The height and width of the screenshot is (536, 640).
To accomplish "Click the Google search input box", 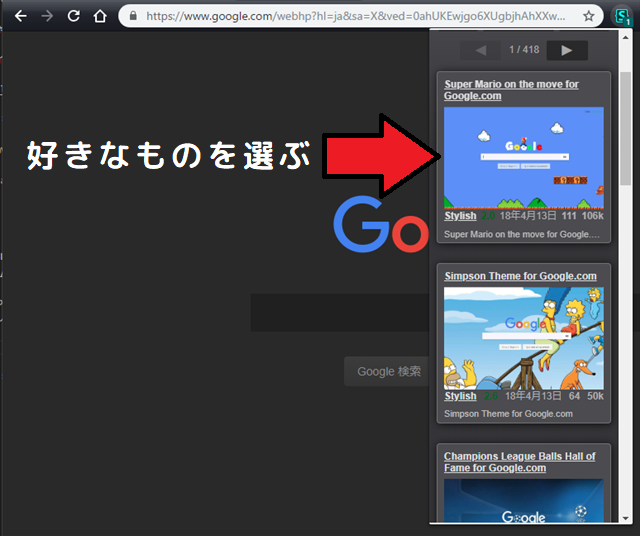I will [340, 312].
